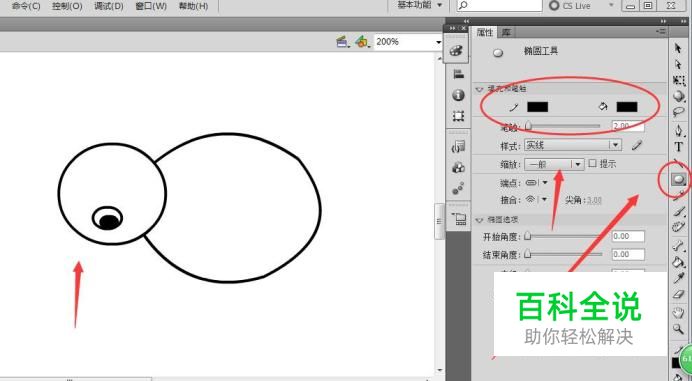Select the 3D Rotation tool
Screen dimensions: 692x381
(x=679, y=96)
